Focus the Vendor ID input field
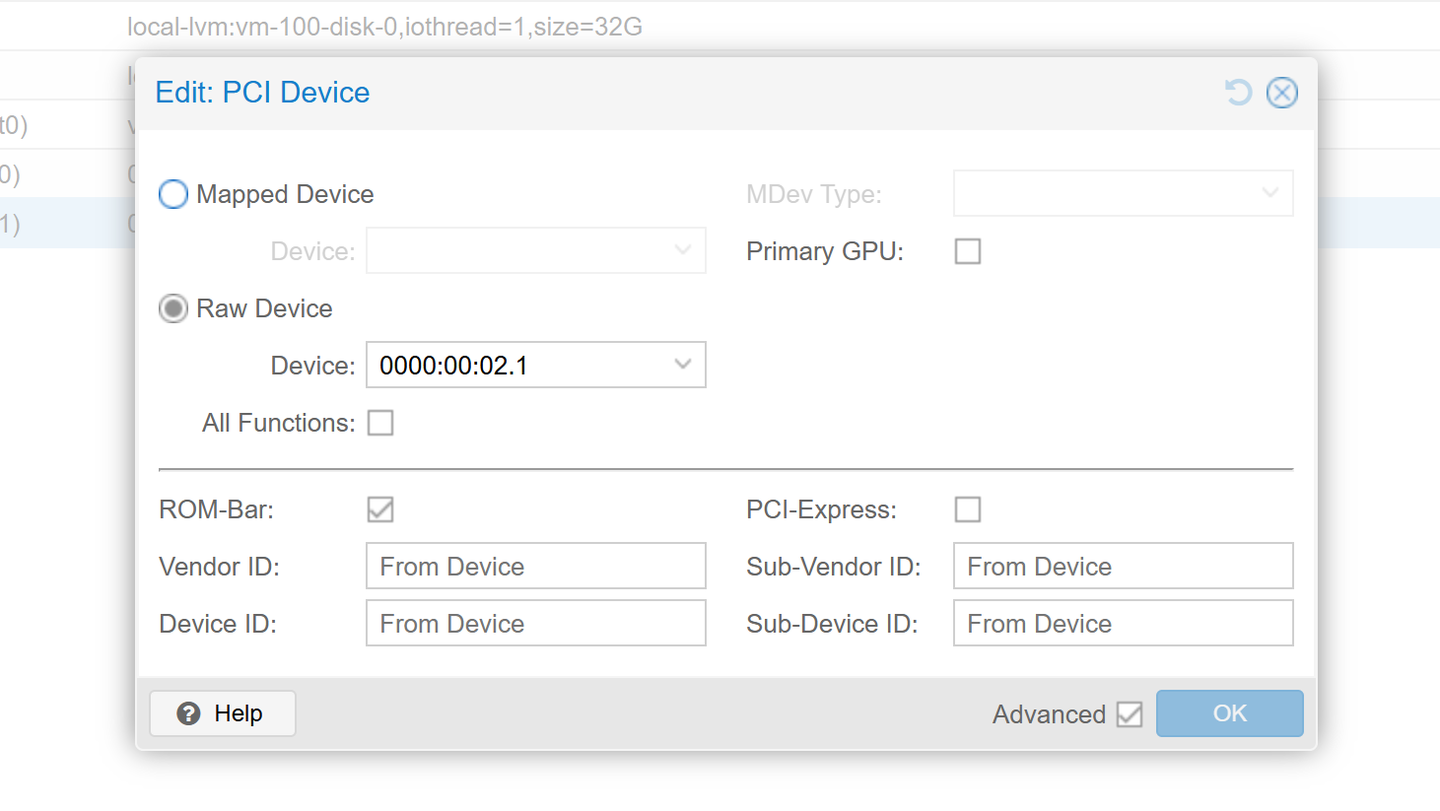 (536, 566)
